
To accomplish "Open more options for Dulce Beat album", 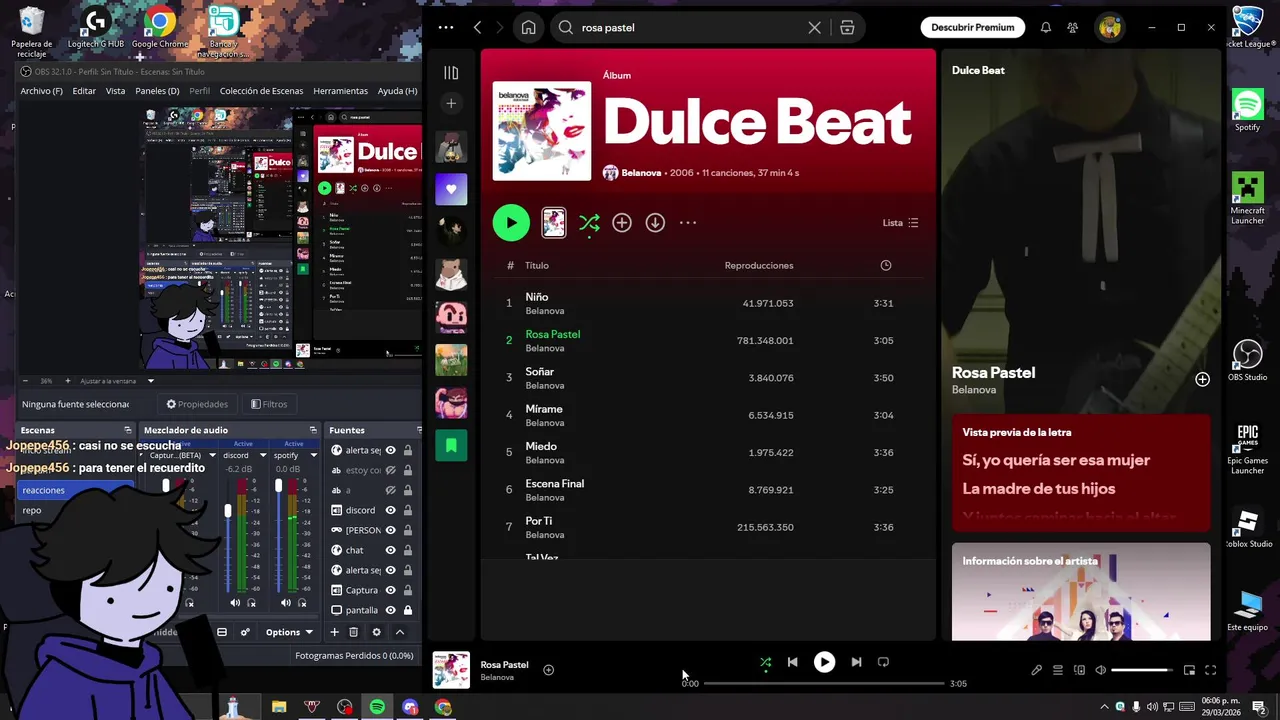I will (688, 223).
